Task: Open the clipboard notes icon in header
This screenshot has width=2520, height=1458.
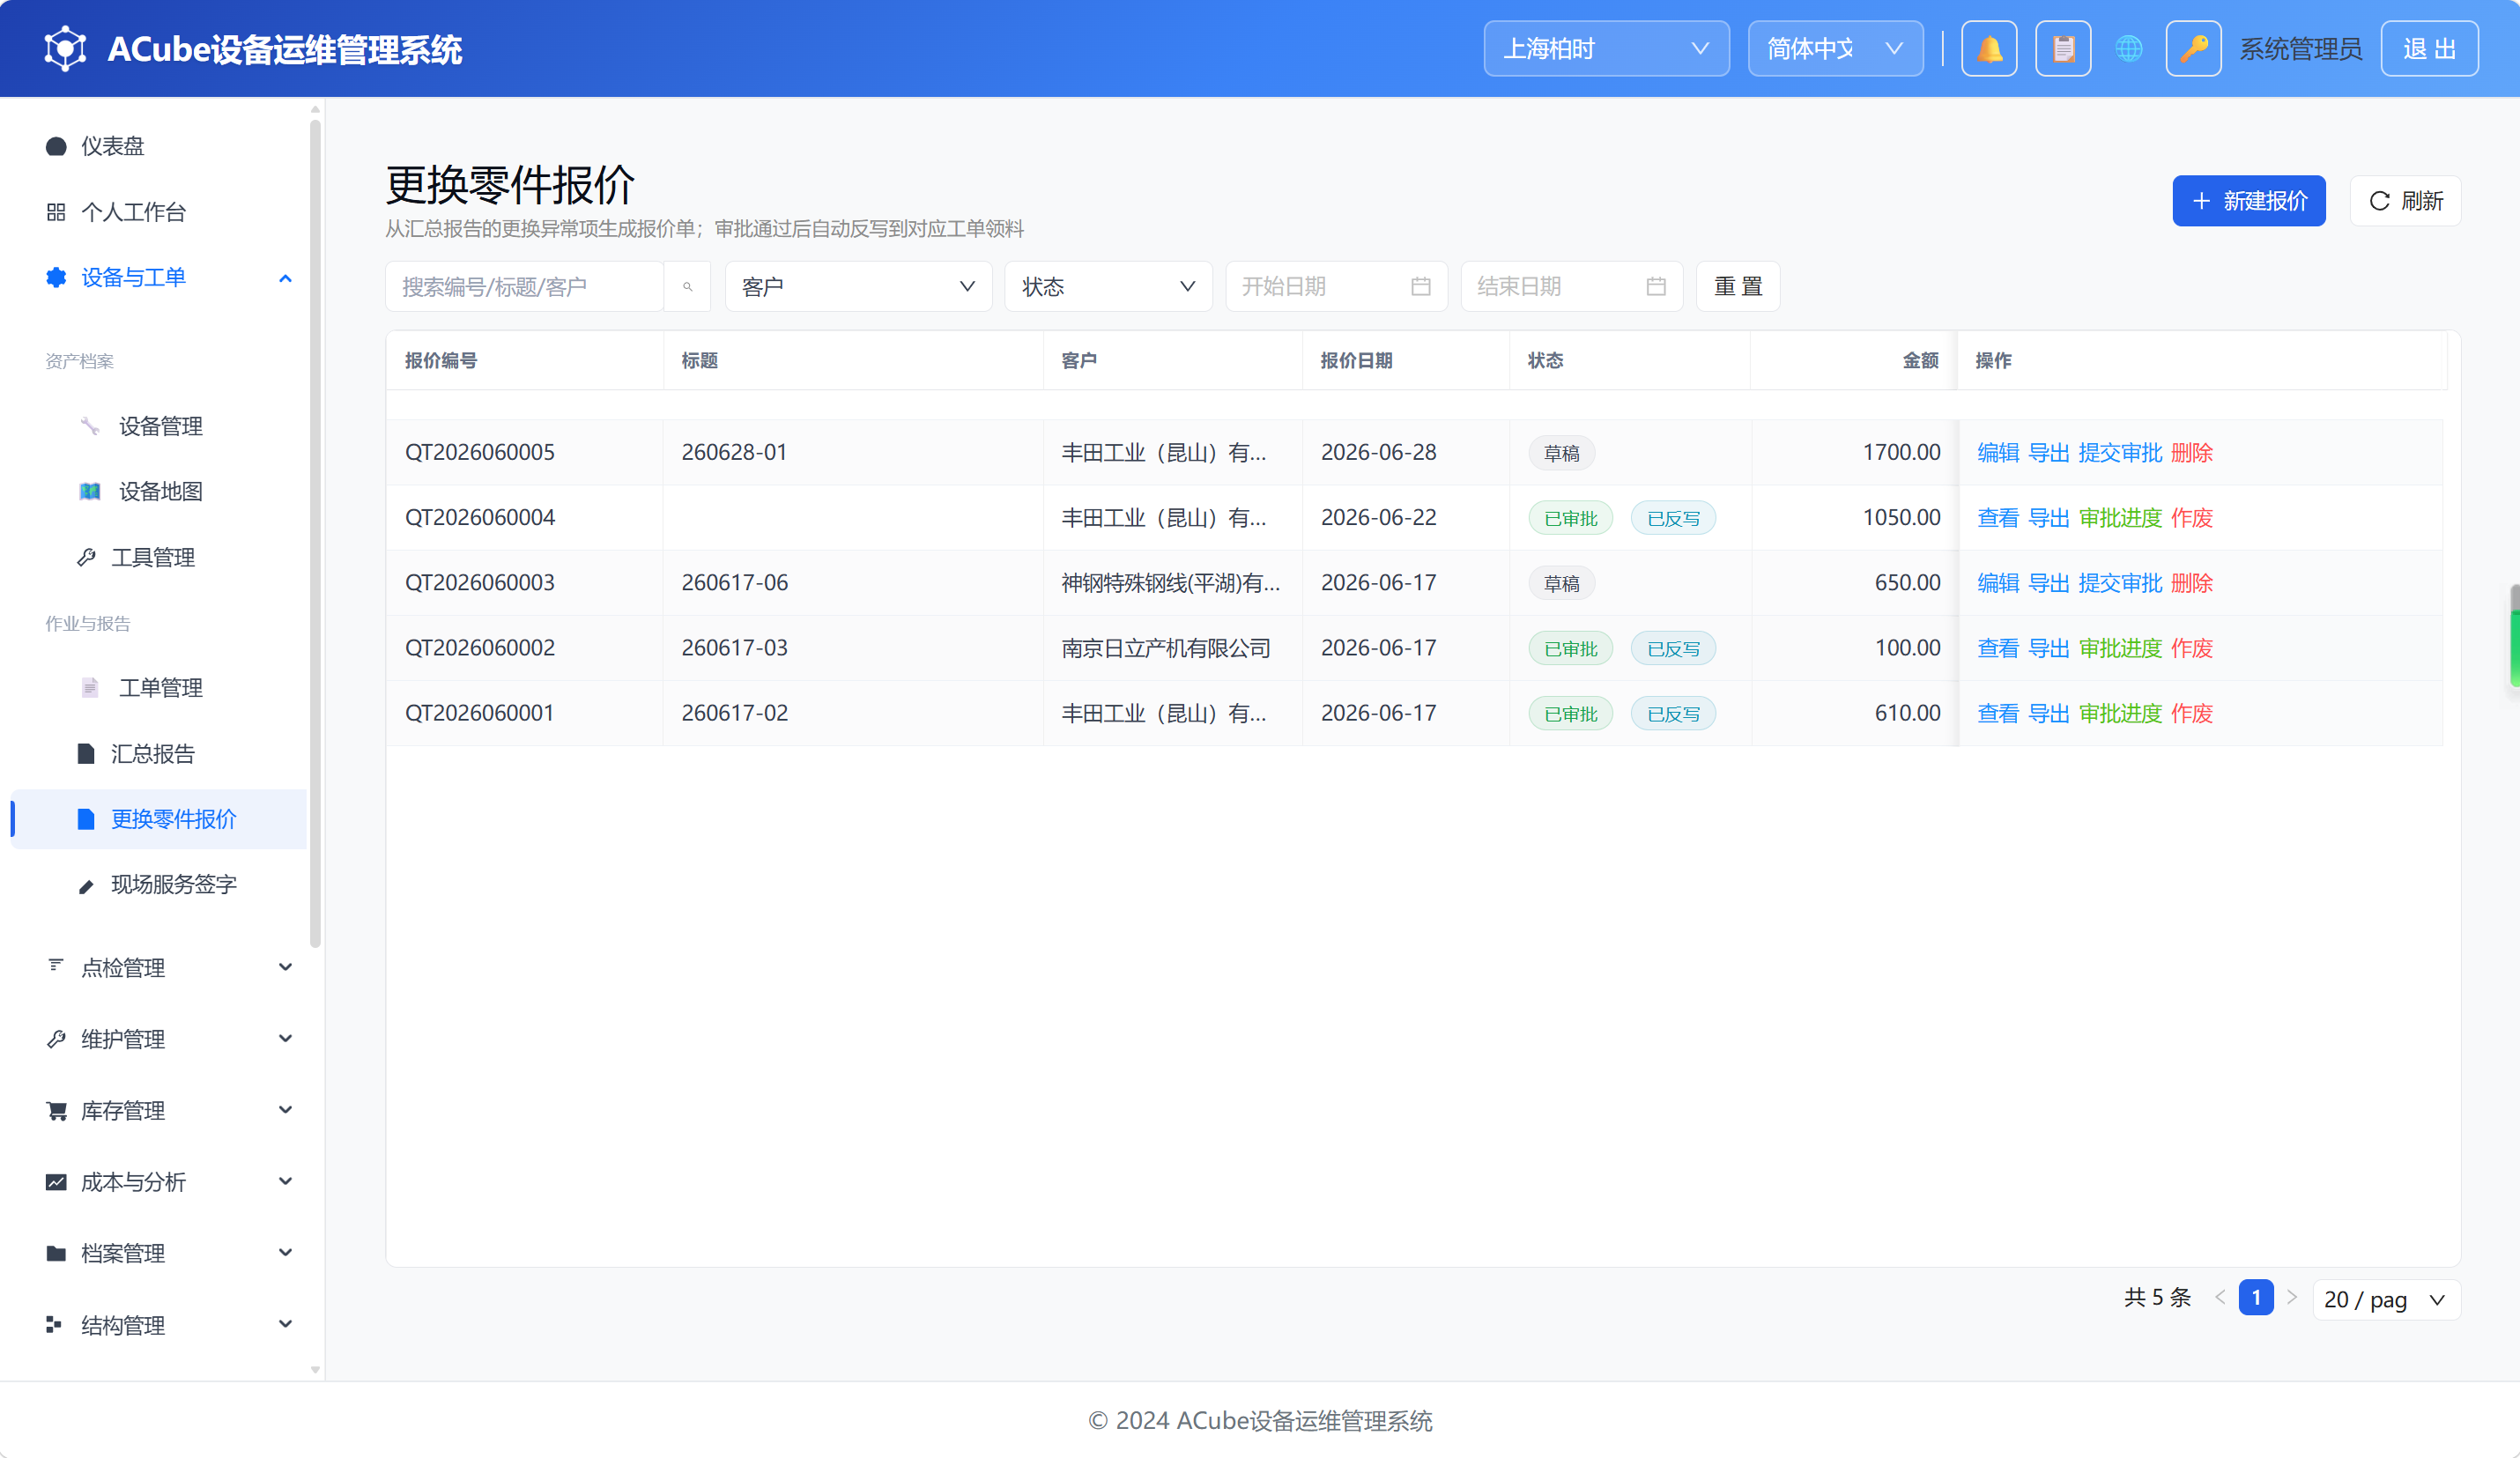Action: pyautogui.click(x=2063, y=48)
